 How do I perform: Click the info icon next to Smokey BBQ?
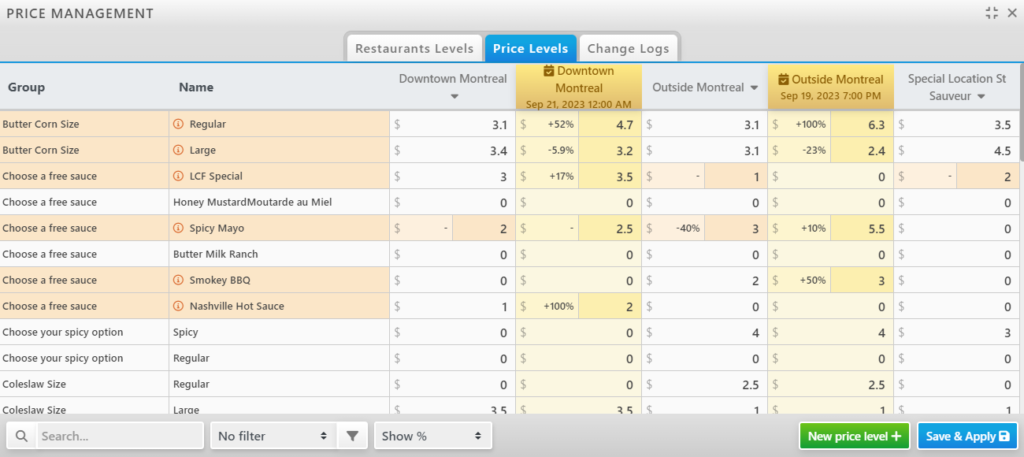pos(179,280)
